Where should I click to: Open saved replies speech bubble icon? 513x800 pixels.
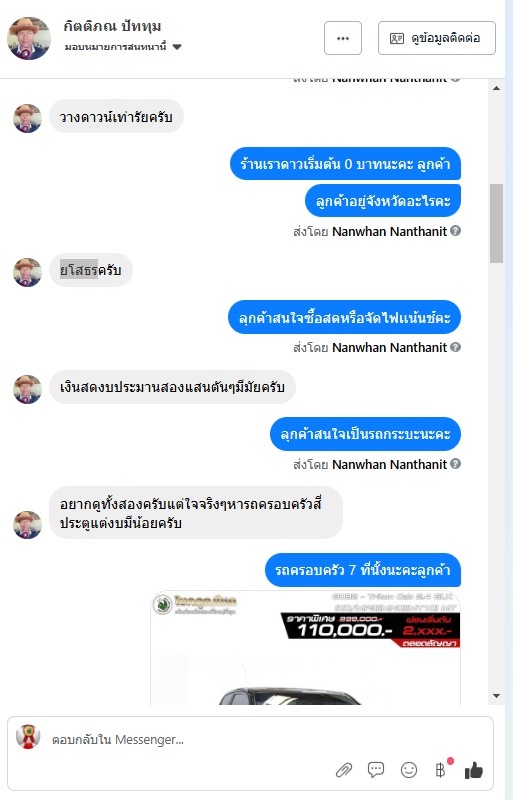pyautogui.click(x=376, y=770)
